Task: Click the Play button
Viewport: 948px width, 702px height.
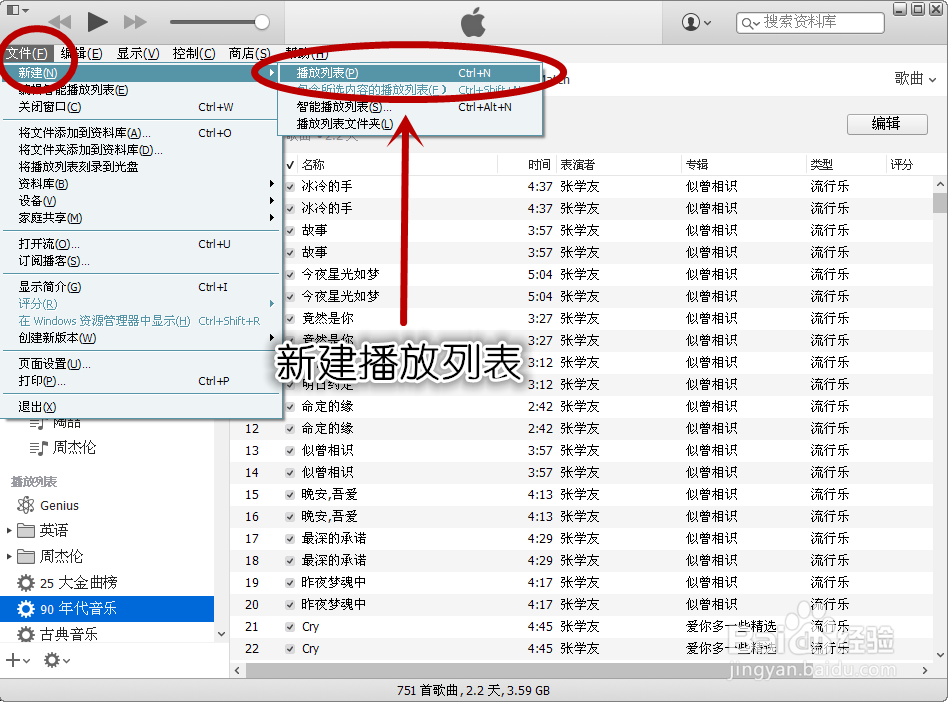Action: (x=97, y=22)
